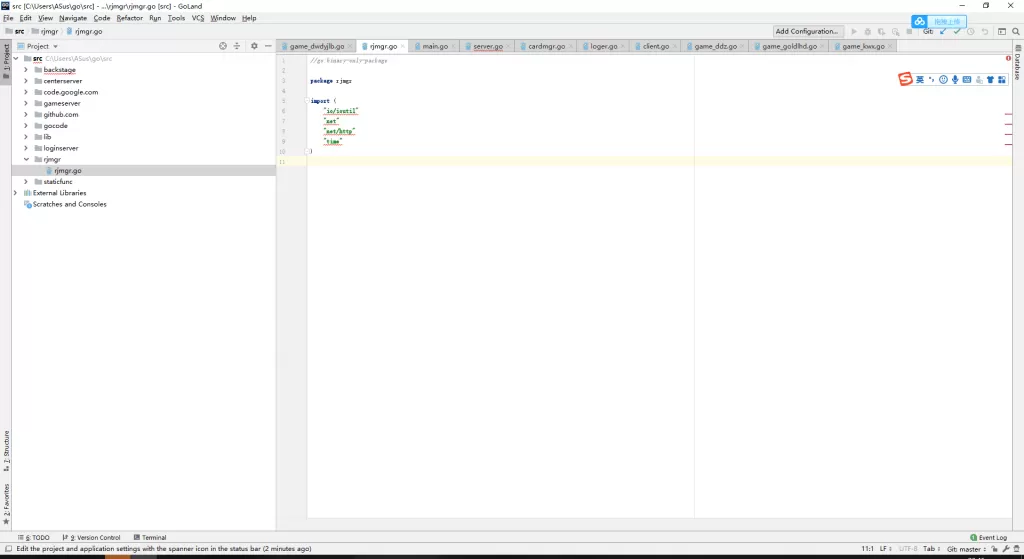Open the Git: master branch dropdown
Screen dimensions: 1024x559
click(x=966, y=549)
